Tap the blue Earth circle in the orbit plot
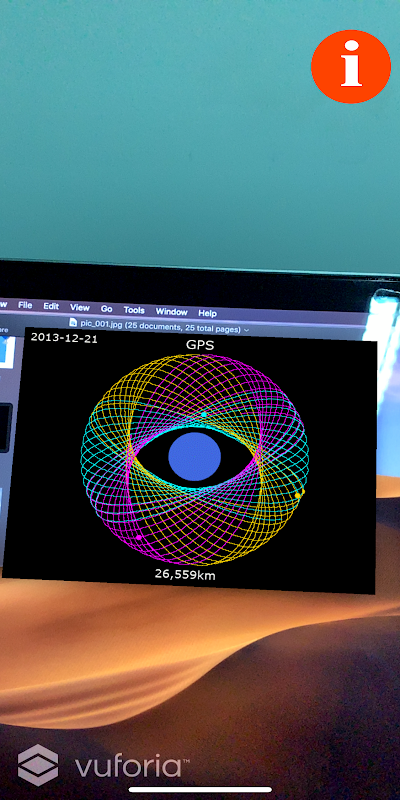Image resolution: width=400 pixels, height=800 pixels. pyautogui.click(x=194, y=456)
